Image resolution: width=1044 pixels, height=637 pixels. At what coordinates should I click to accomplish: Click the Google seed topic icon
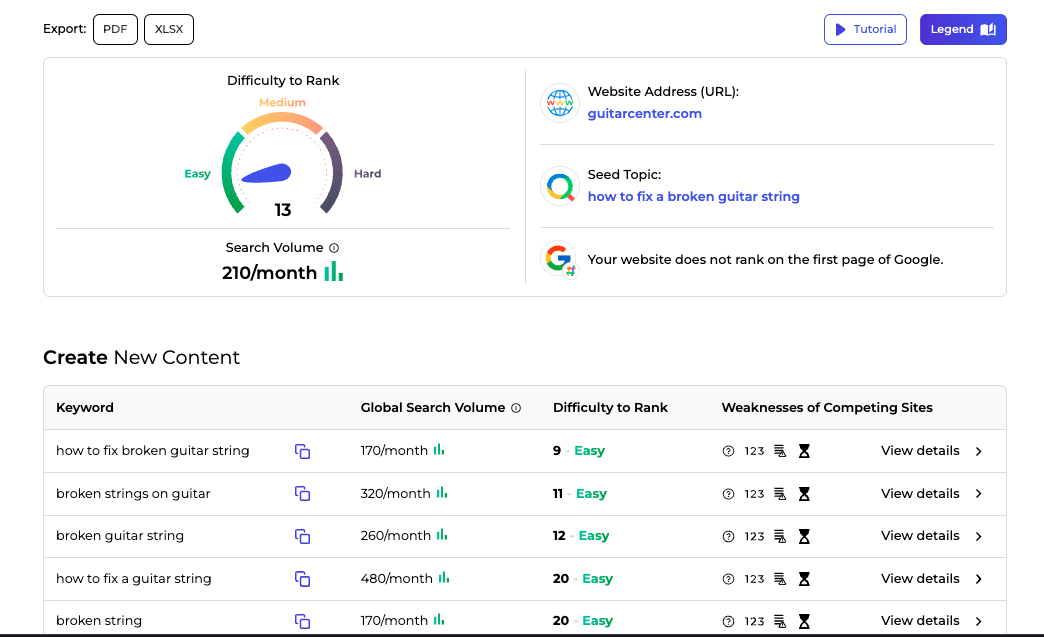click(x=559, y=187)
